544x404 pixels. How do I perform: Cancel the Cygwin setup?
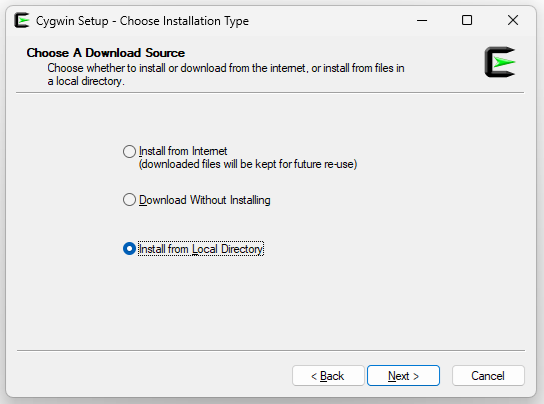[488, 376]
